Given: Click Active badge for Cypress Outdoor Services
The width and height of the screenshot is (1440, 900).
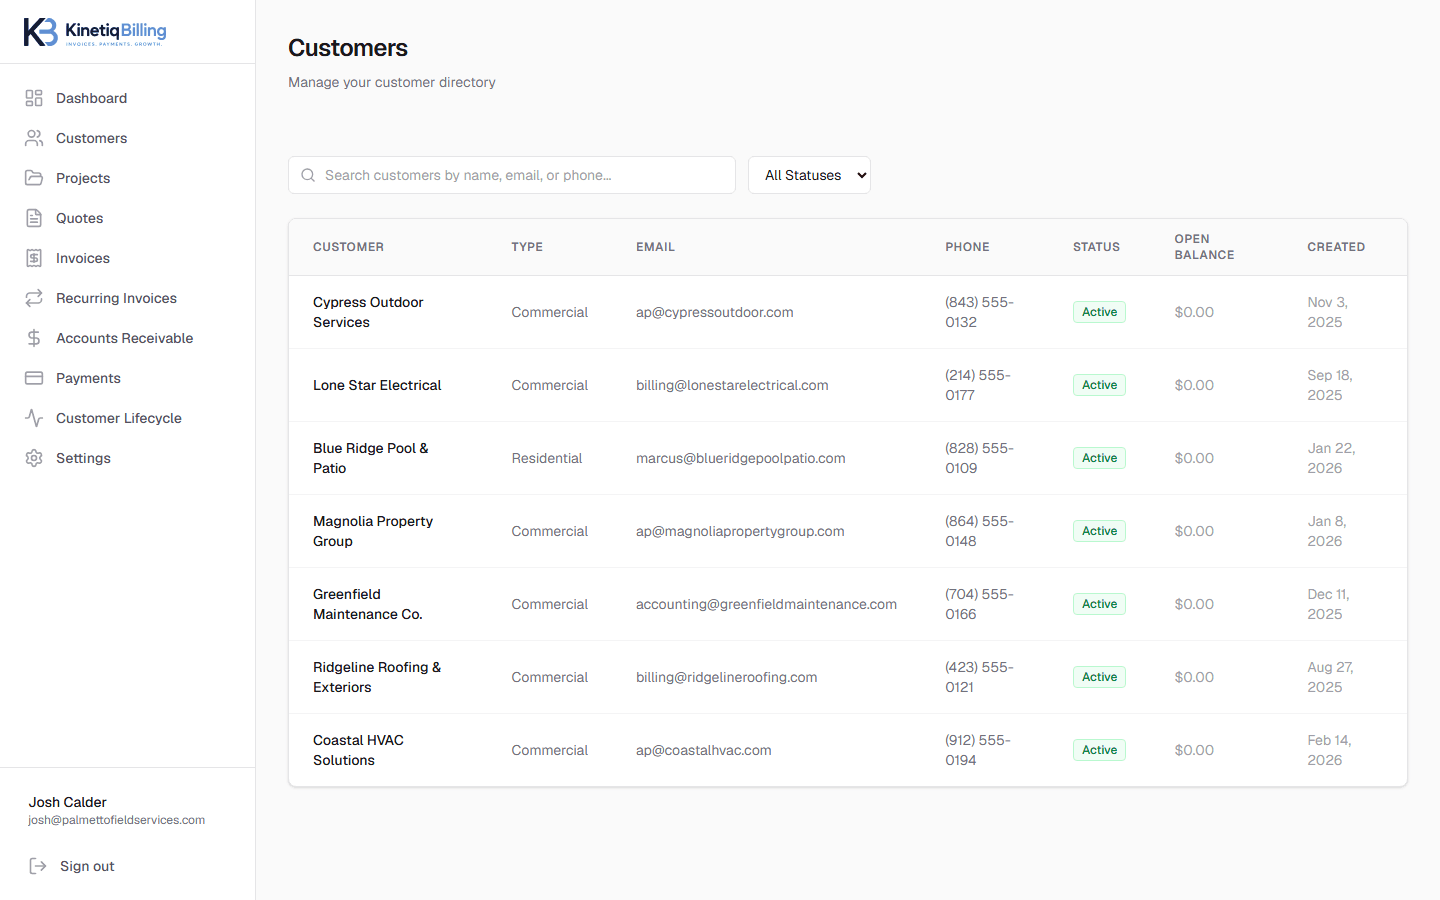Looking at the screenshot, I should (1099, 312).
